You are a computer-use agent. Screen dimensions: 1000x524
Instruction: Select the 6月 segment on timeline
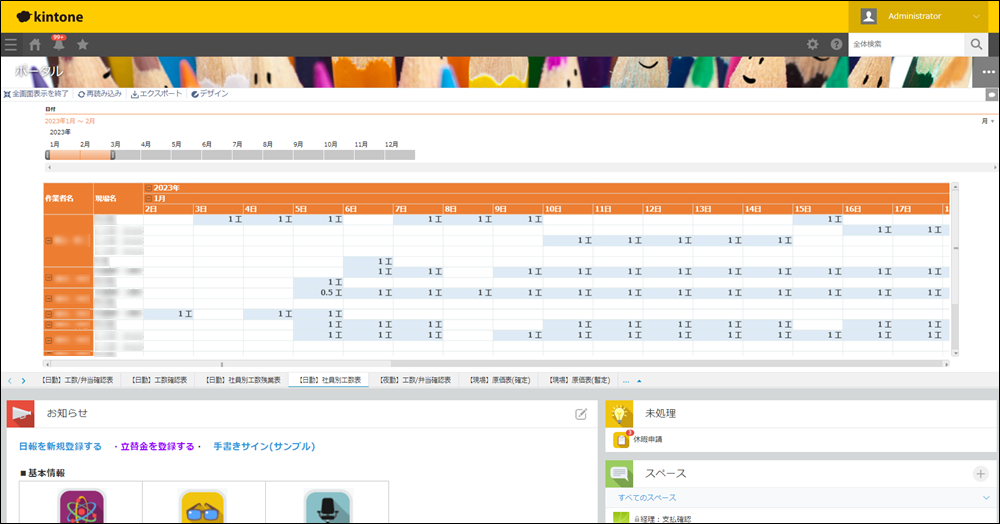click(217, 155)
